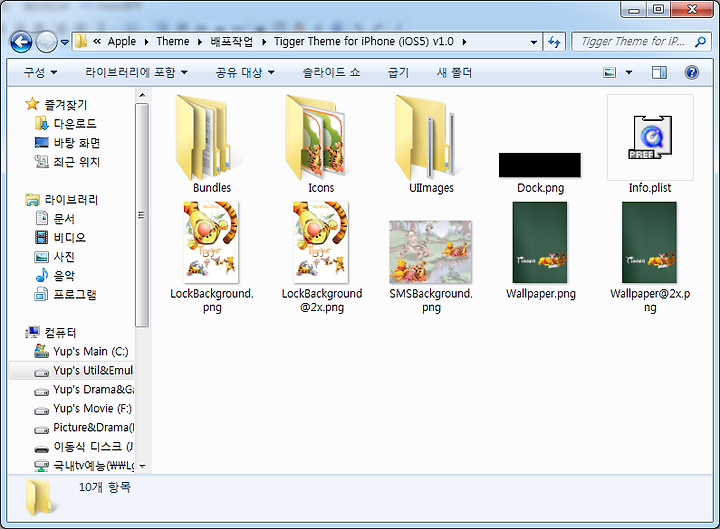Open 이동식 디스크 removable drive
The width and height of the screenshot is (720, 529).
84,446
